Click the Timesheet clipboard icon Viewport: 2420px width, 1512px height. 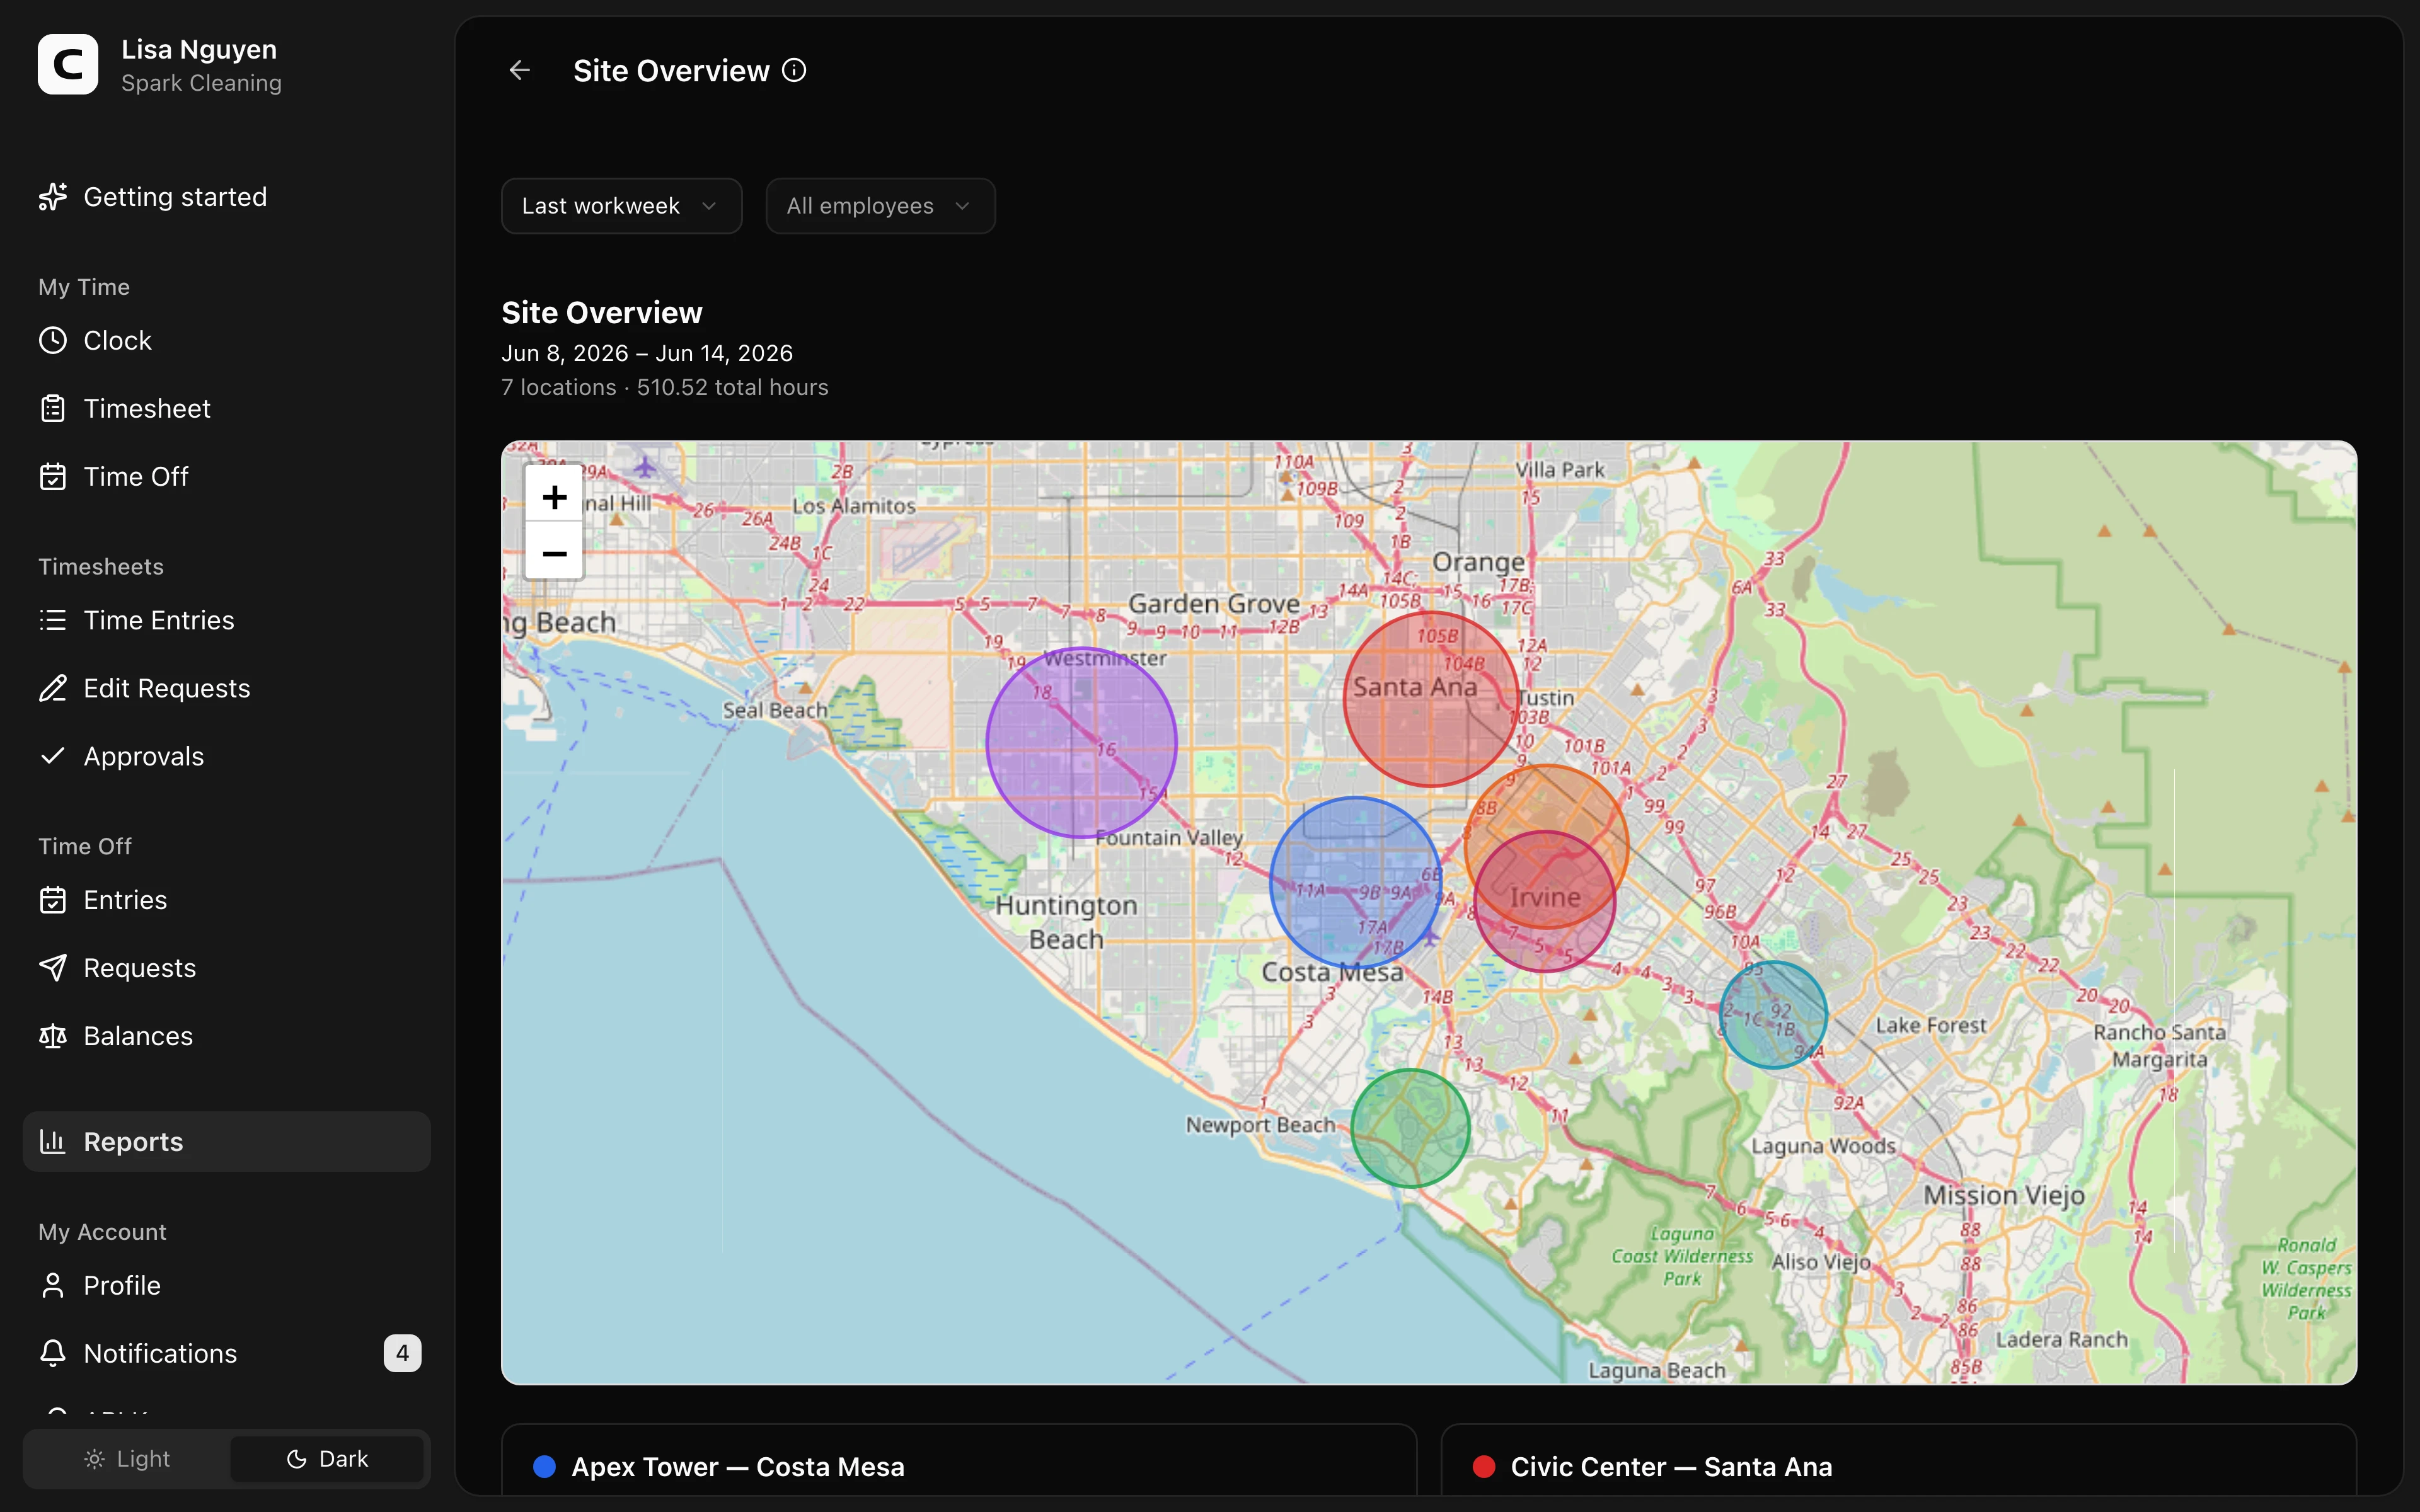click(x=53, y=408)
